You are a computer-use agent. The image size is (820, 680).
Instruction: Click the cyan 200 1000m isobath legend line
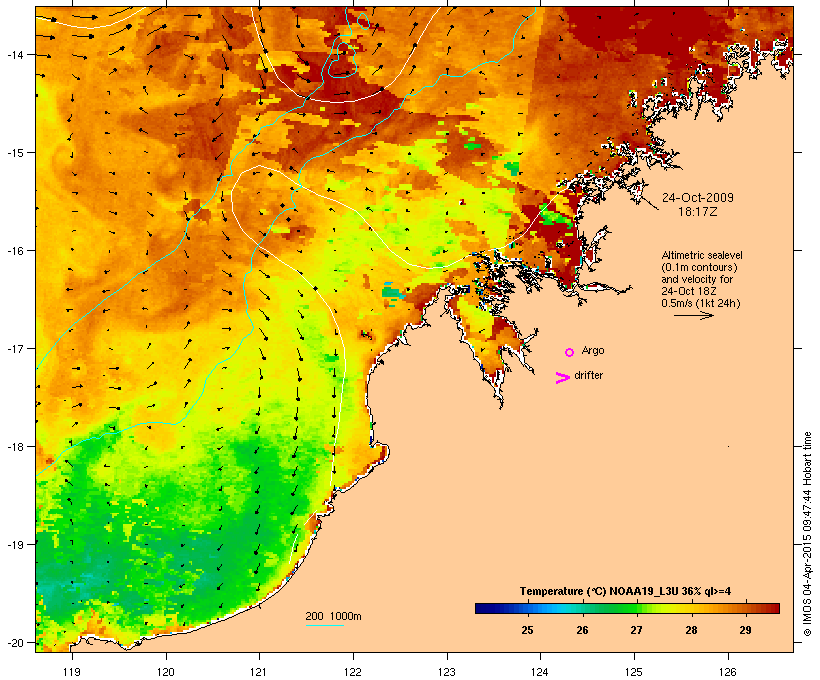point(324,625)
